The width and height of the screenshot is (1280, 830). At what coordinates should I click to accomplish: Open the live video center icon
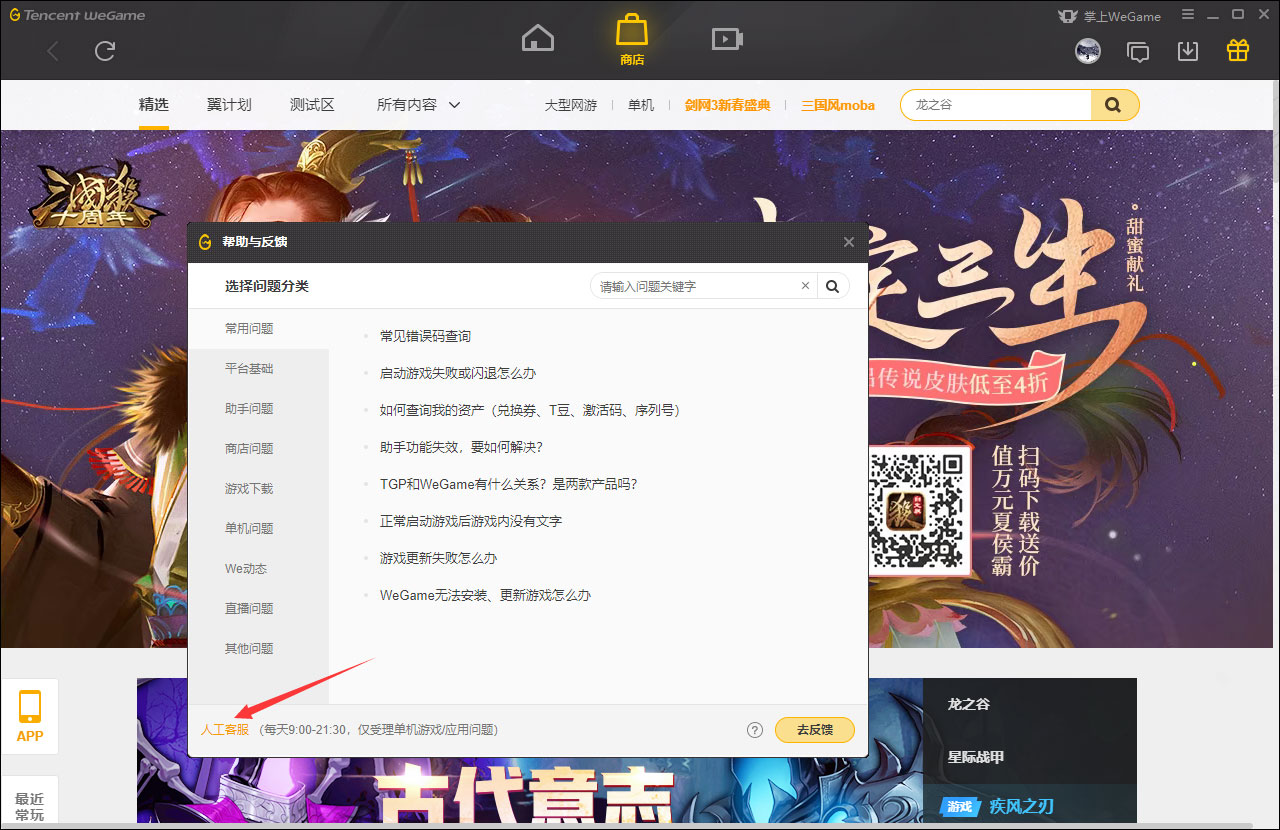pos(726,38)
